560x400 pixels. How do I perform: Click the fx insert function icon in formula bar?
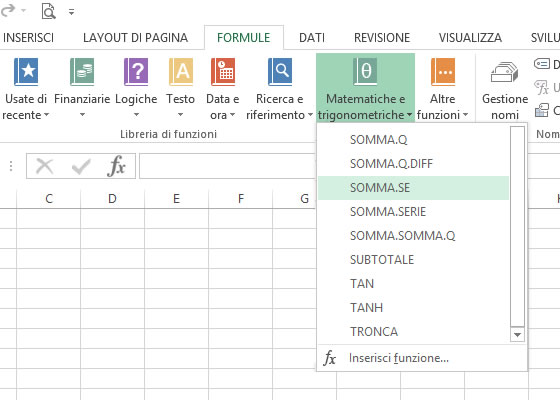coord(116,166)
